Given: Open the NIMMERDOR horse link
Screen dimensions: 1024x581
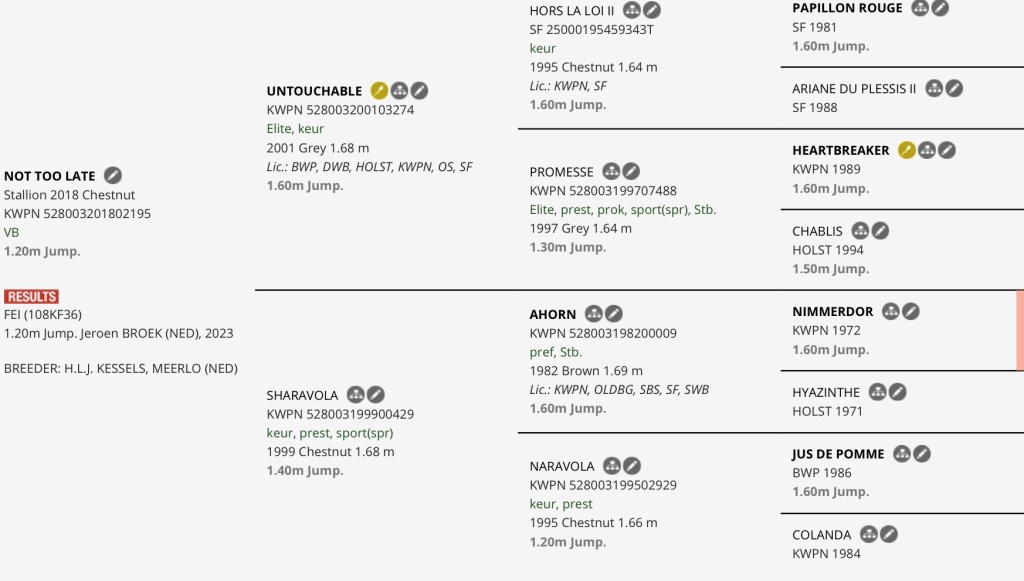Looking at the screenshot, I should pos(832,312).
